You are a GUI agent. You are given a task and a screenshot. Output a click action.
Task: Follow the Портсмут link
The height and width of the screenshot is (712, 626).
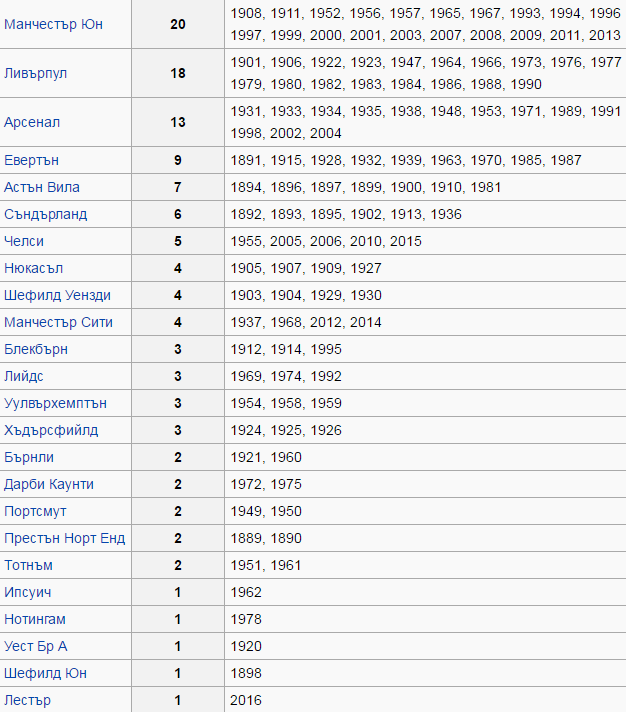[35, 511]
